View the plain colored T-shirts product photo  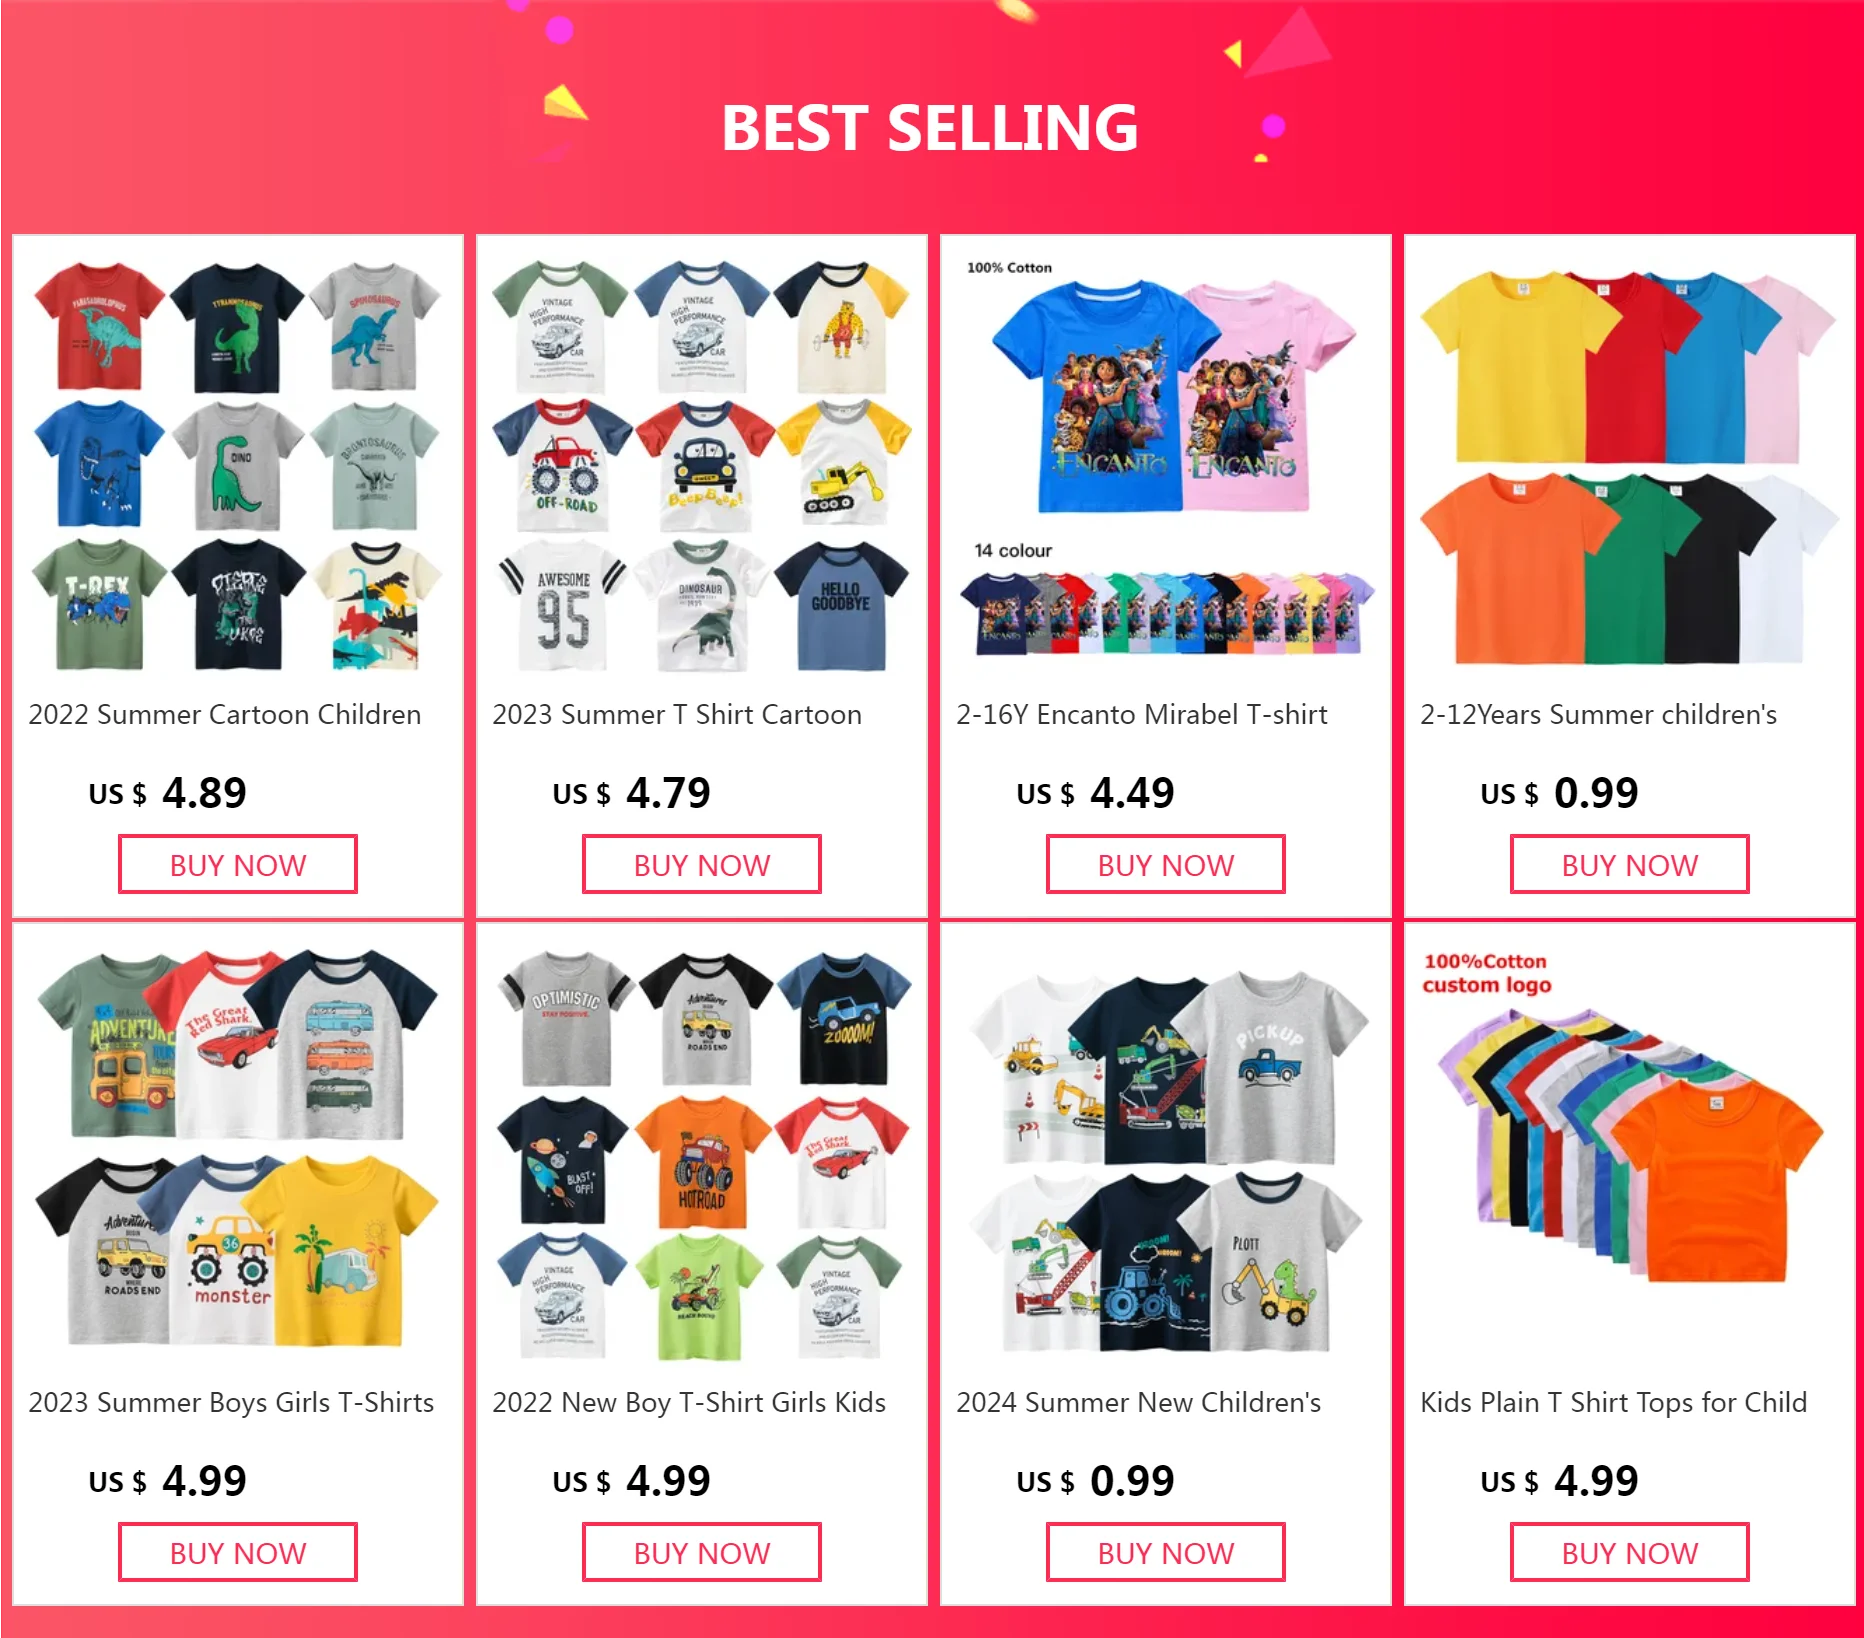(1630, 463)
